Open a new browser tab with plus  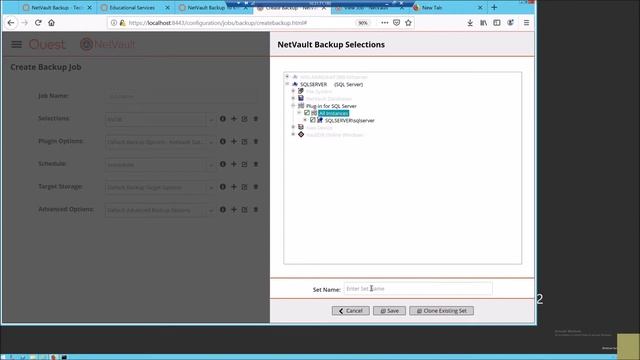coord(494,7)
